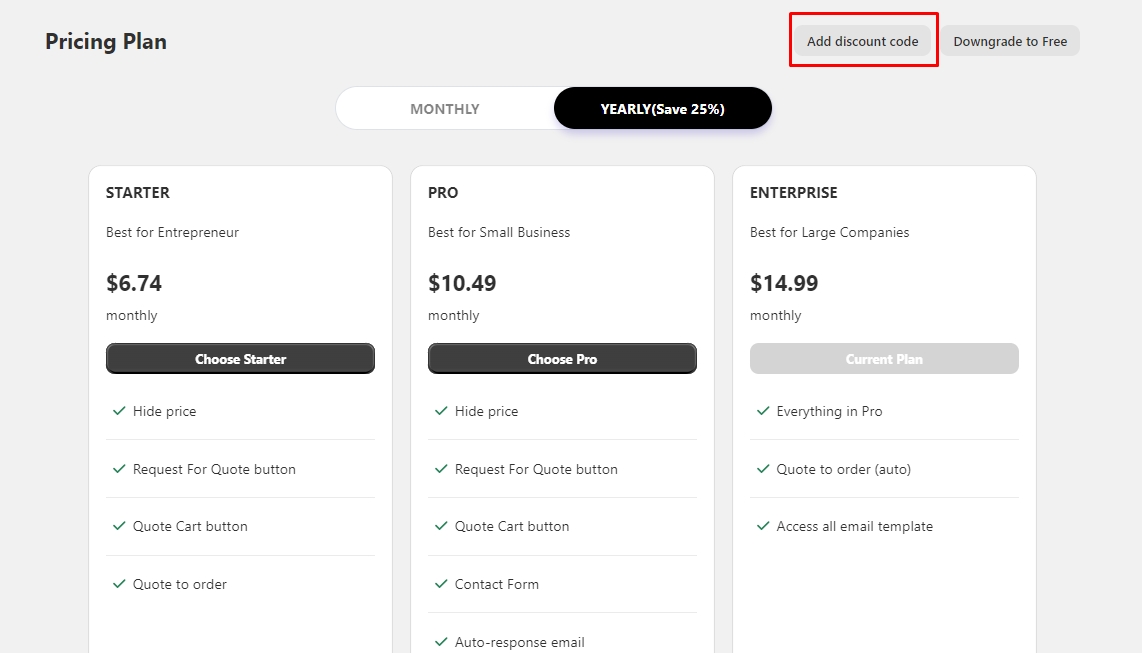This screenshot has height=653, width=1142.
Task: Click the checkmark beside Everything in Pro
Action: coord(763,411)
